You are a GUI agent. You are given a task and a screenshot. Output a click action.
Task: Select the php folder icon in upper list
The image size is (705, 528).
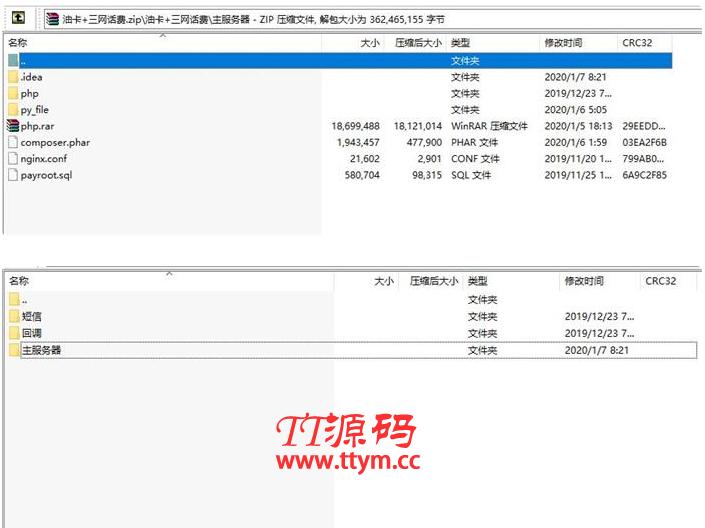(13, 93)
